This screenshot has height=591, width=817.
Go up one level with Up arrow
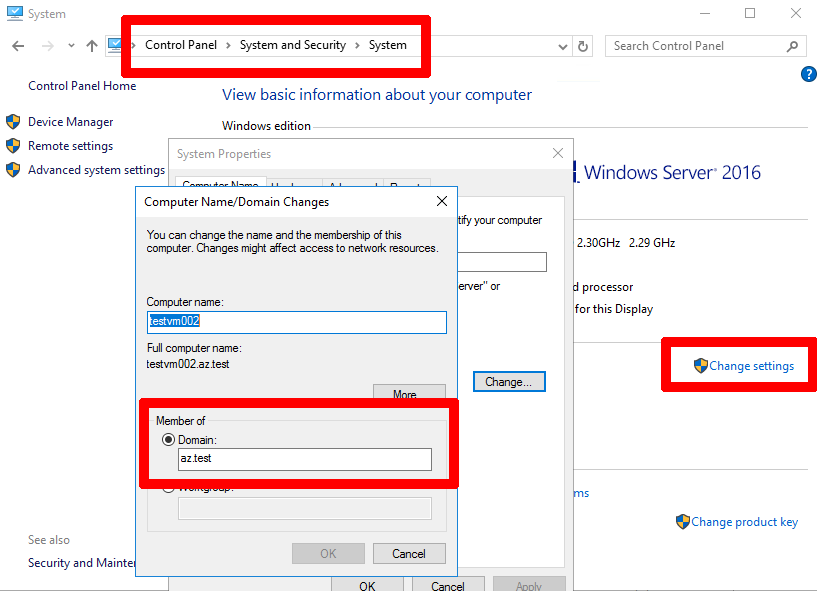pyautogui.click(x=92, y=46)
